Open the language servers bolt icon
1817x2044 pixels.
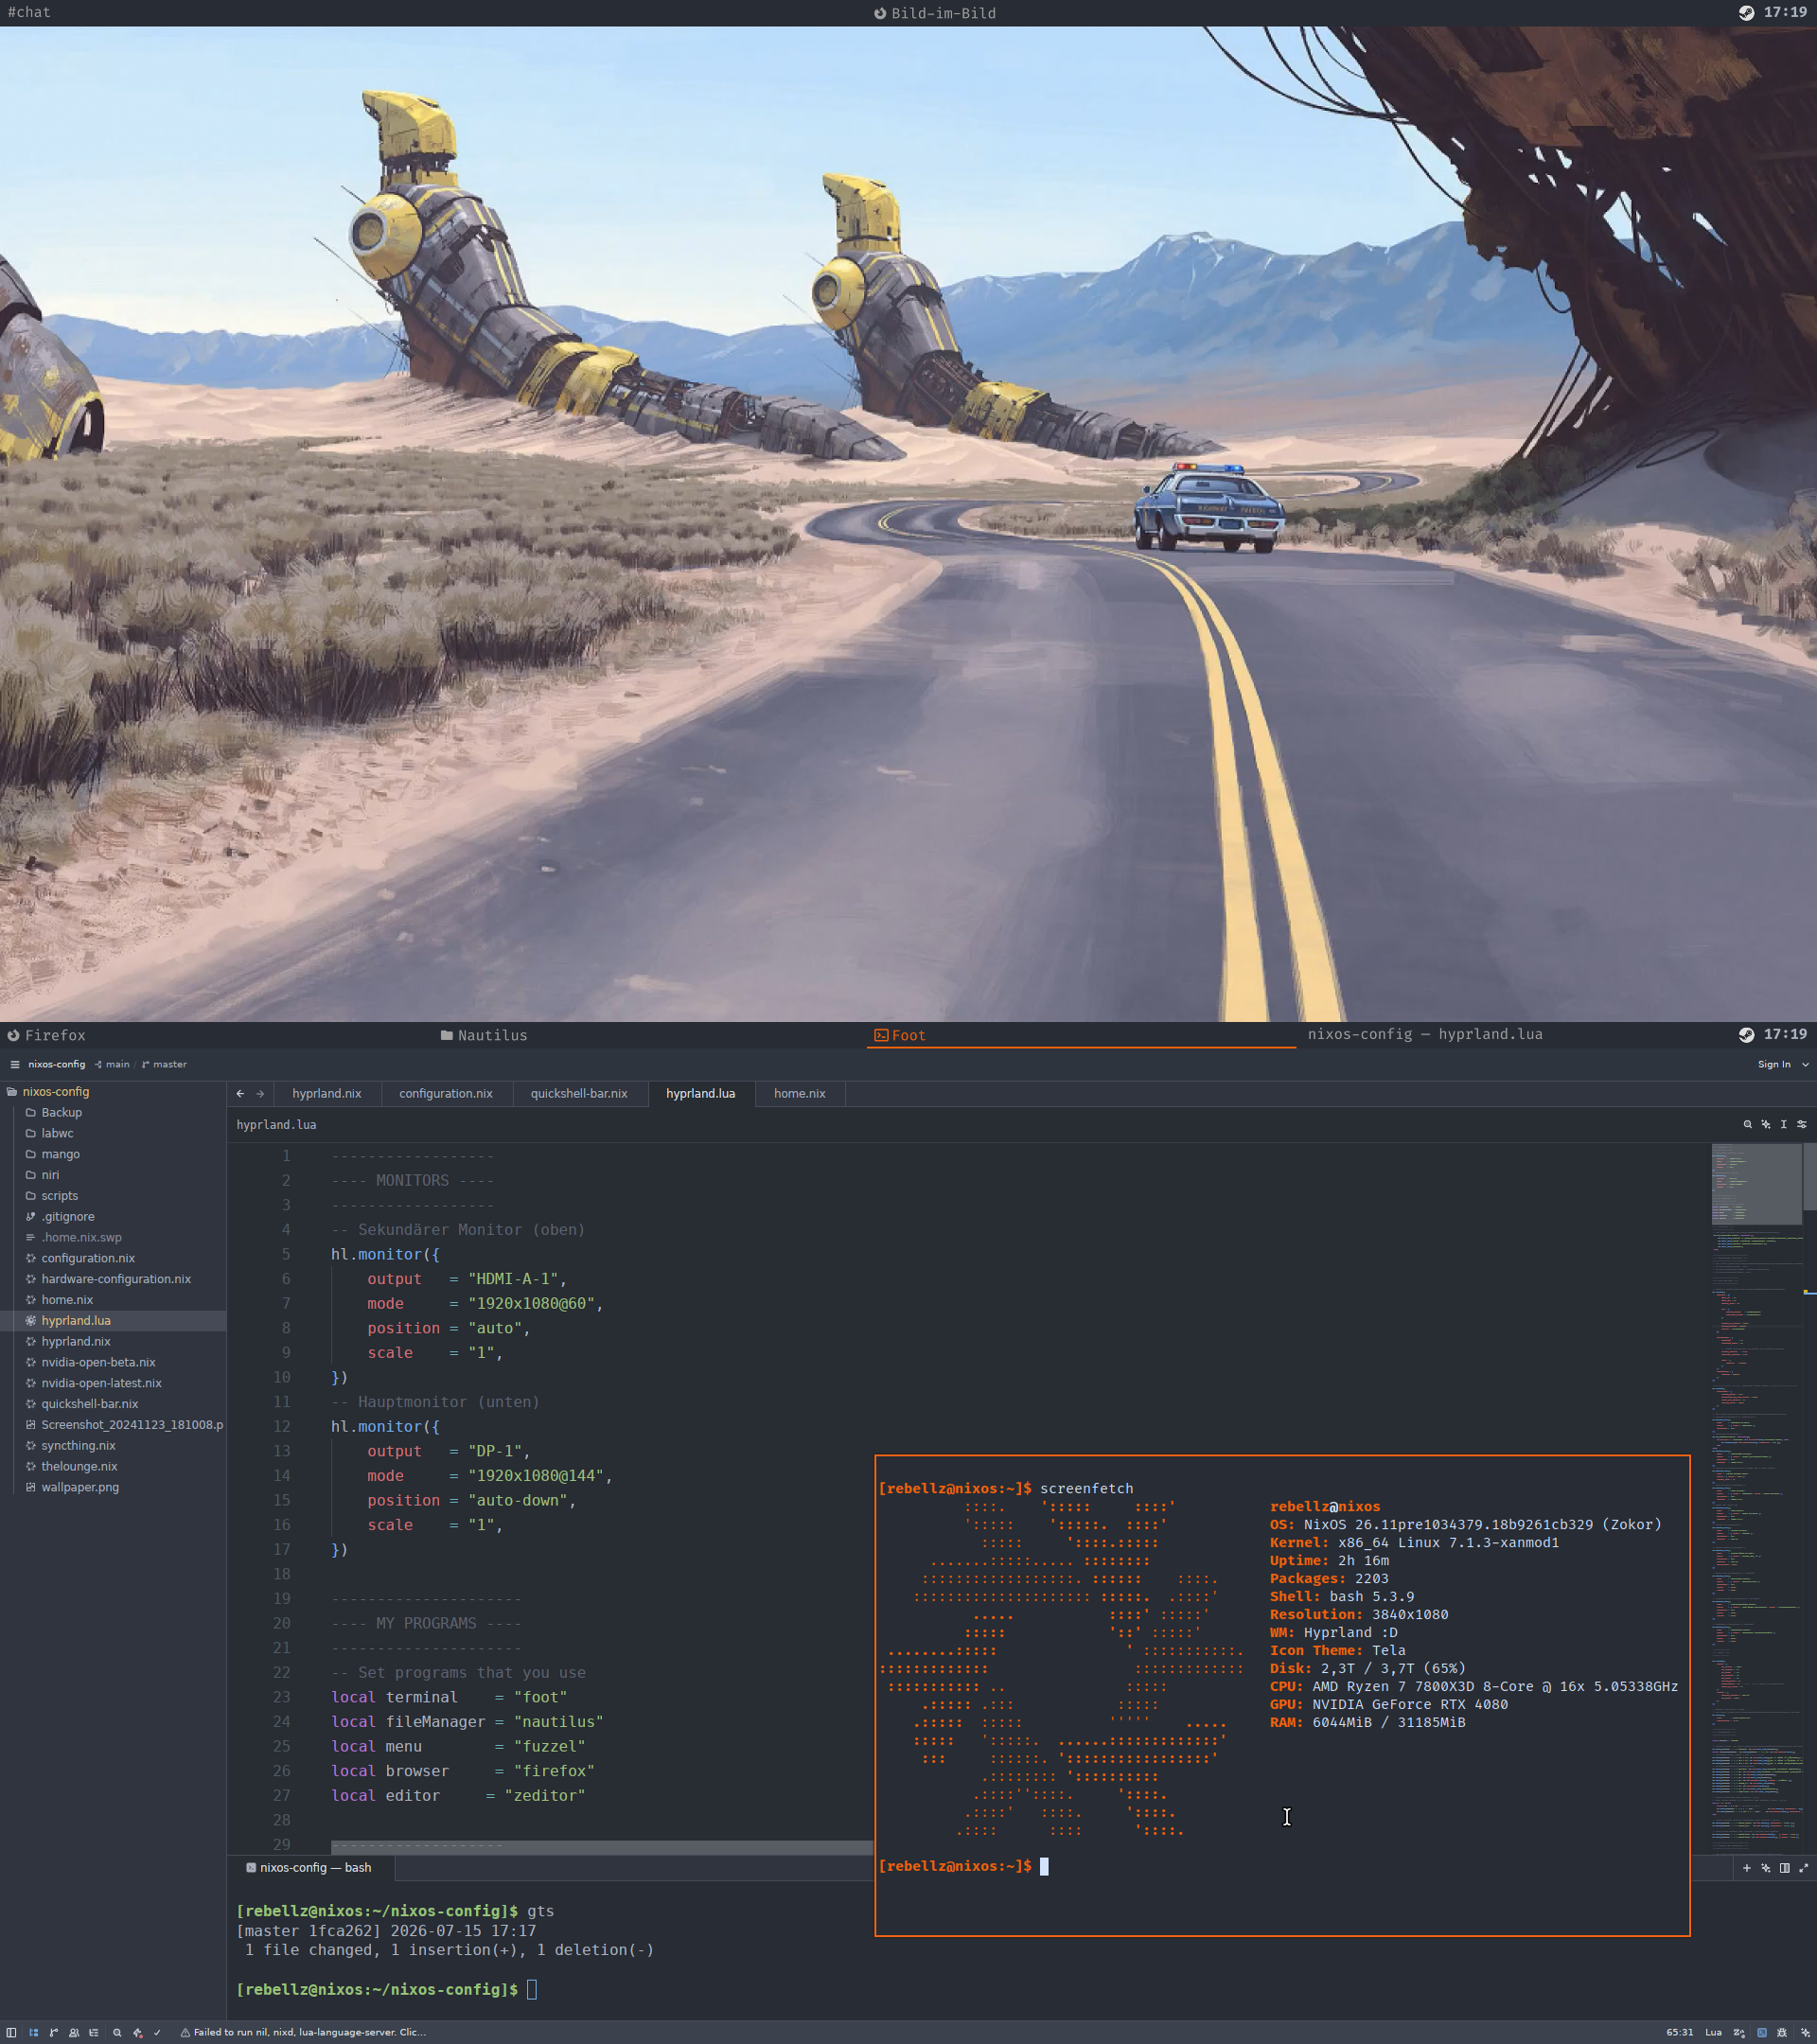click(137, 2032)
